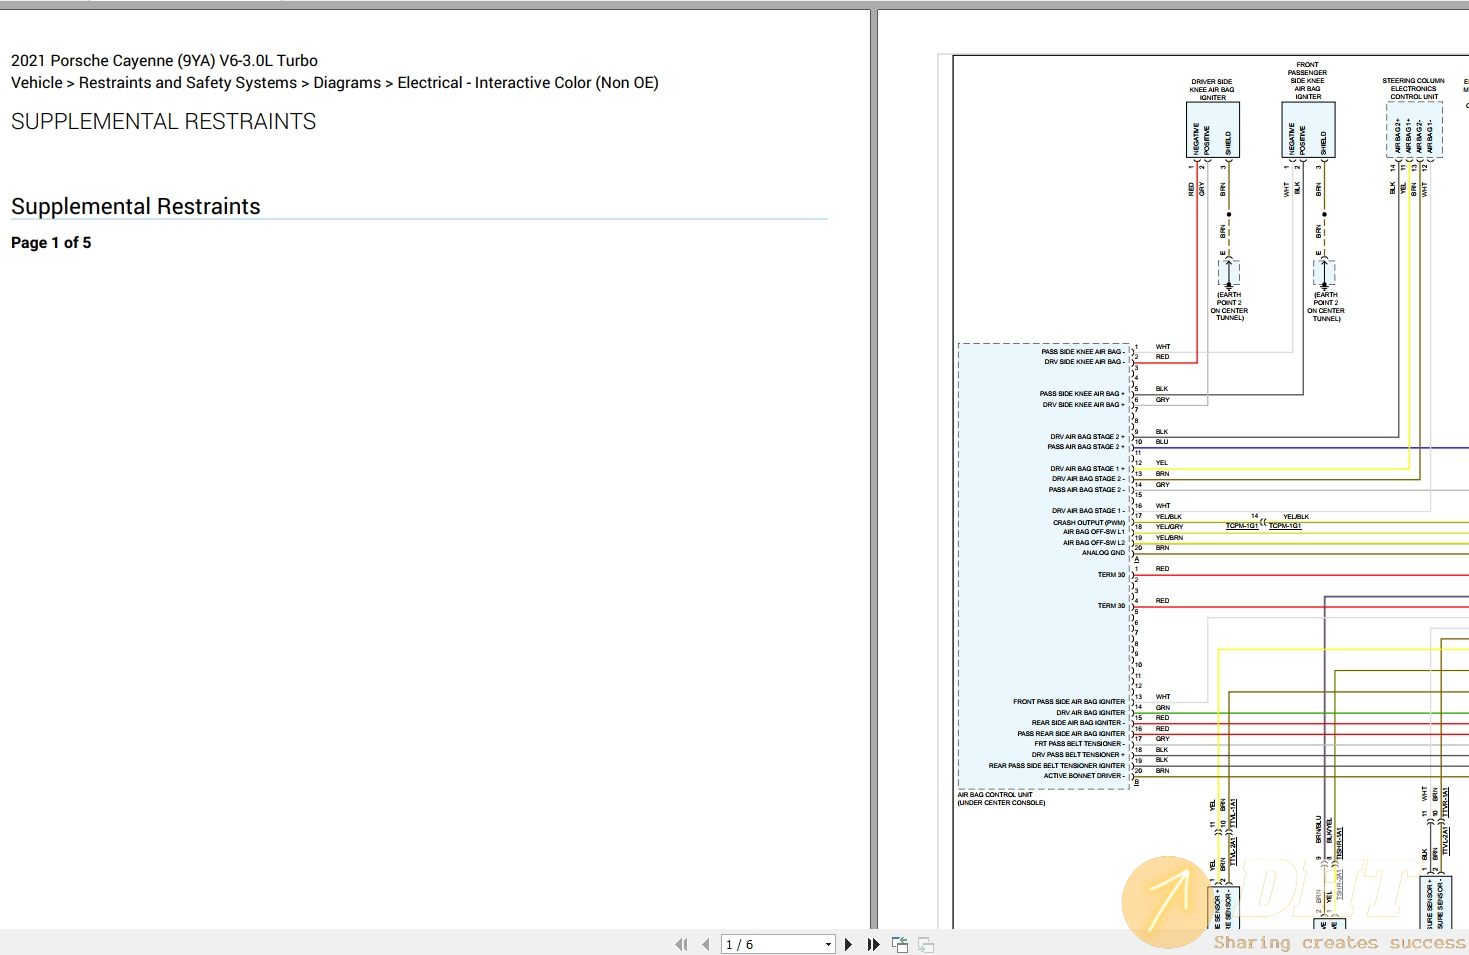Go to the first page
Viewport: 1469px width, 955px height.
pyautogui.click(x=682, y=944)
